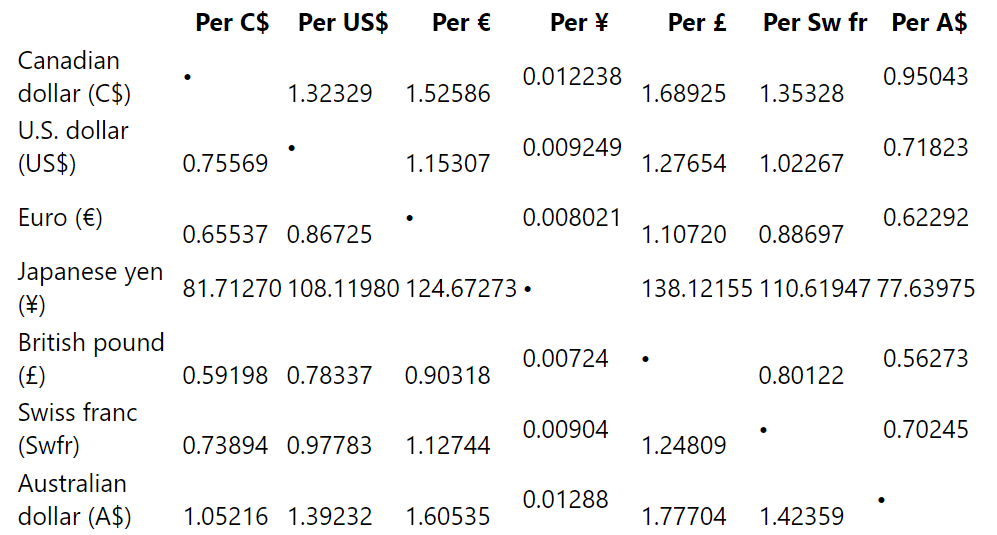Click the 138.12155 yen per pound value
The width and height of the screenshot is (997, 535).
[697, 289]
